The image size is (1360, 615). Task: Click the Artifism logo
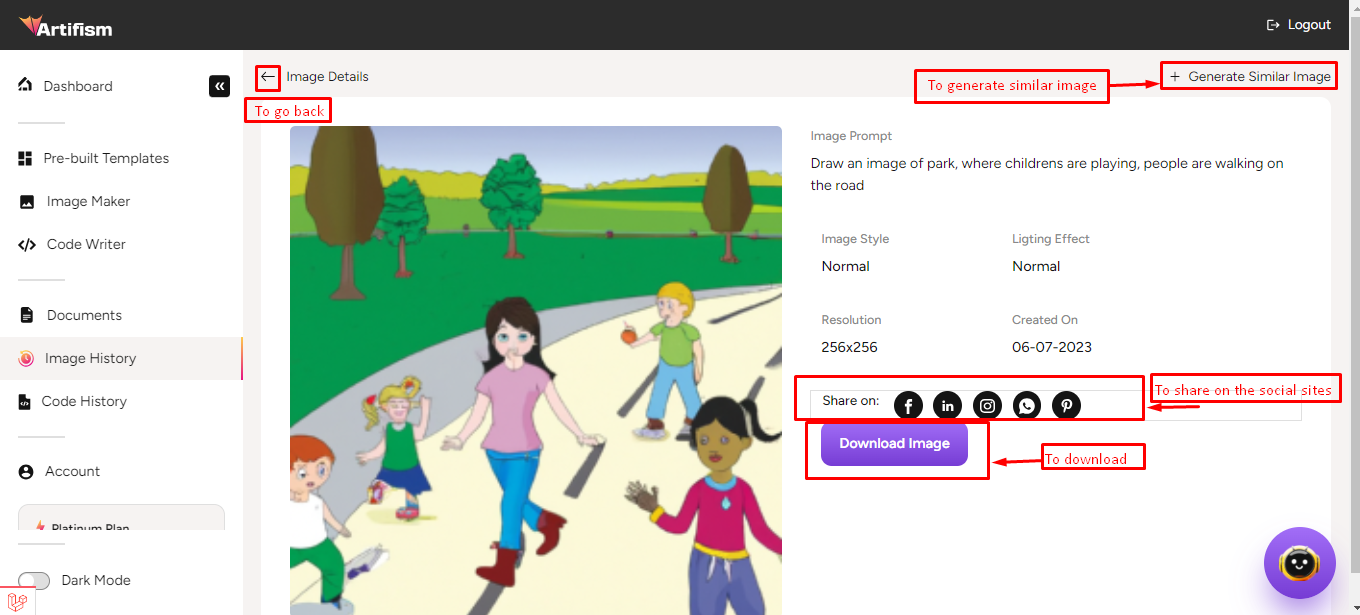[66, 26]
